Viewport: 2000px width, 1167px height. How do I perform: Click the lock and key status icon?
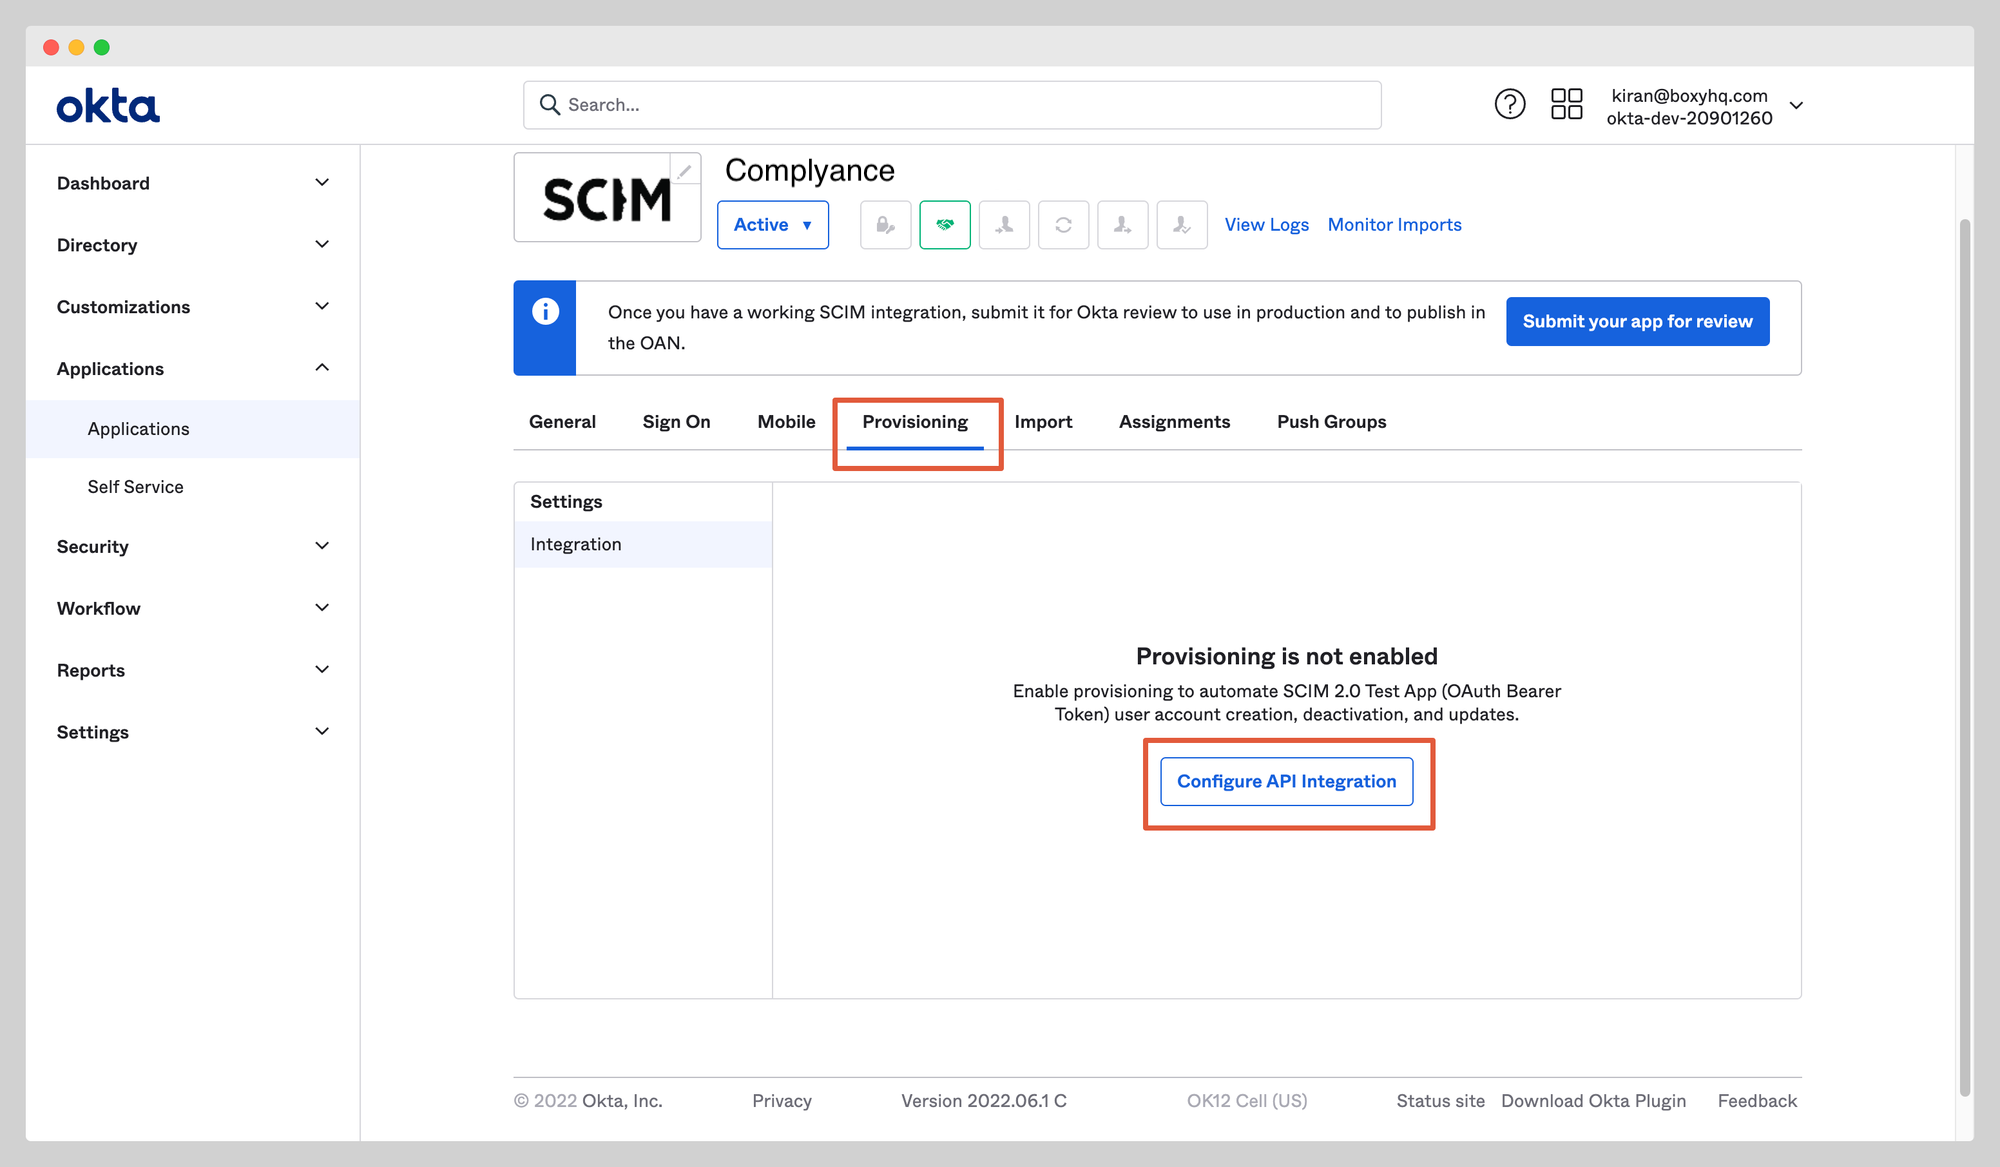click(886, 225)
